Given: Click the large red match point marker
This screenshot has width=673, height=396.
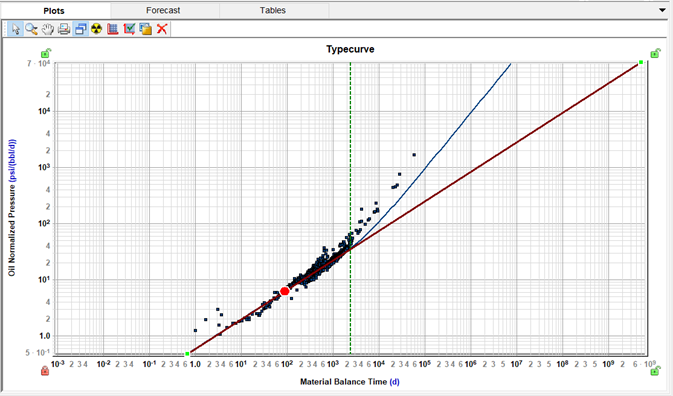Looking at the screenshot, I should [x=285, y=291].
